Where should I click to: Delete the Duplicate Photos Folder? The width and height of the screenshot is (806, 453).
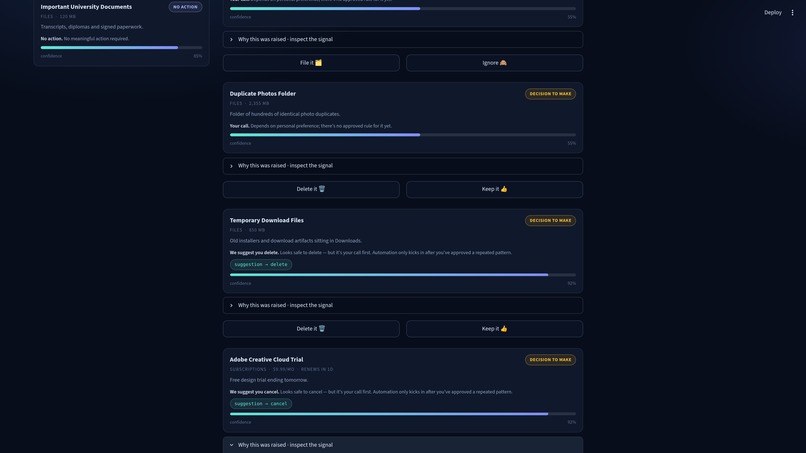pos(311,189)
